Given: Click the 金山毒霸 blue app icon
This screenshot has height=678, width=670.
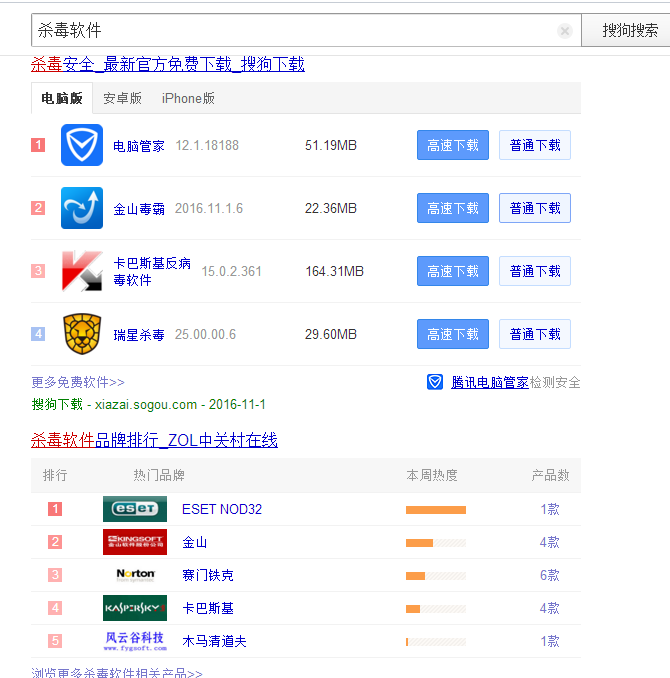Looking at the screenshot, I should click(82, 208).
